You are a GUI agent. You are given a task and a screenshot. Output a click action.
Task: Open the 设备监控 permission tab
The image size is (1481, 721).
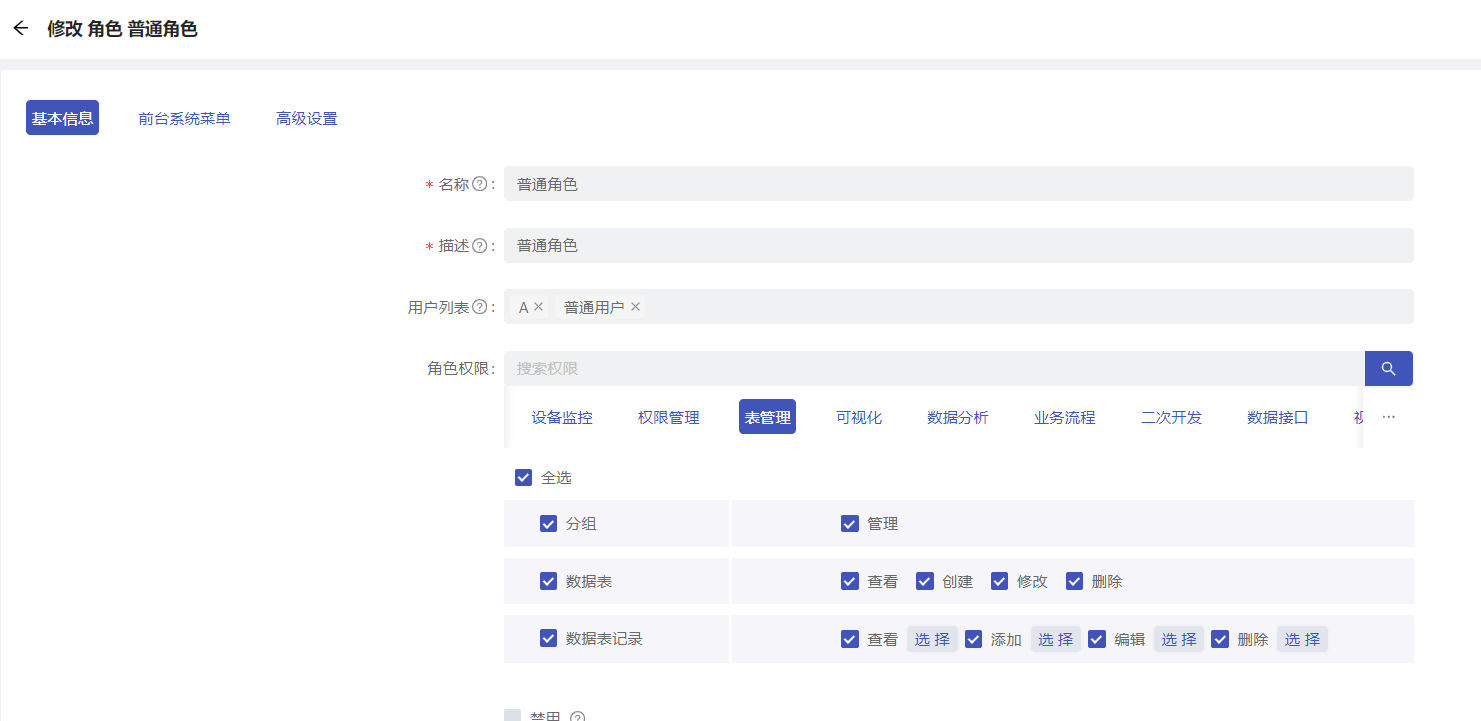coord(562,417)
